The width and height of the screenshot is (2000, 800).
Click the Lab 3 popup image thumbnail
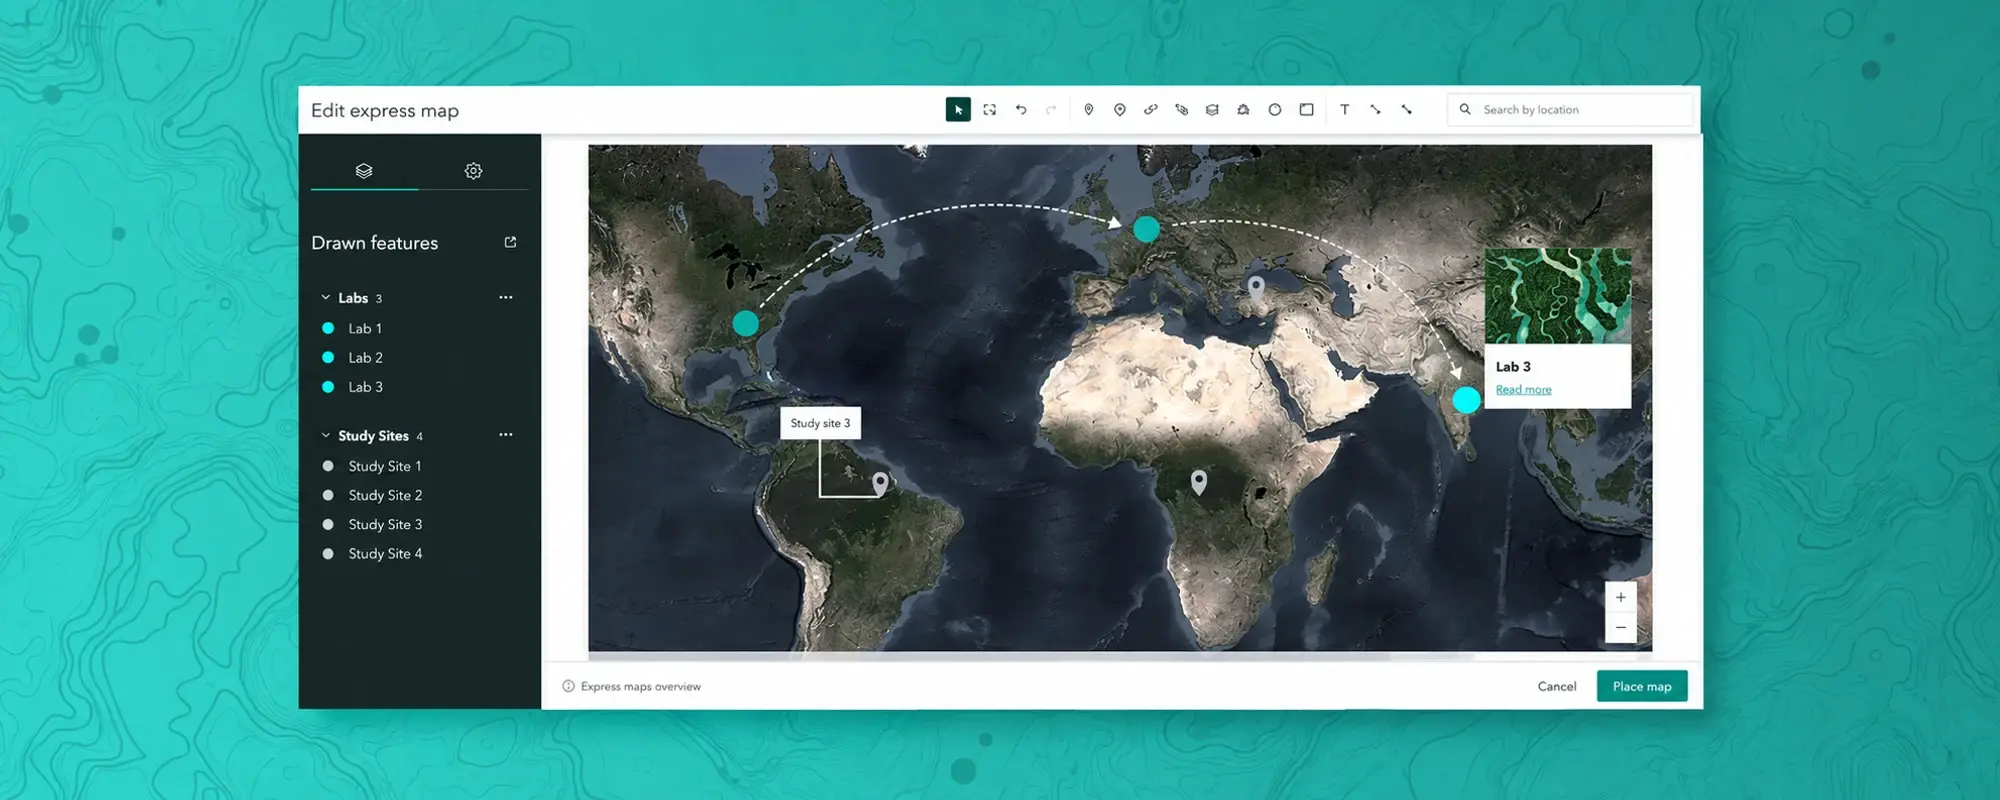tap(1558, 296)
